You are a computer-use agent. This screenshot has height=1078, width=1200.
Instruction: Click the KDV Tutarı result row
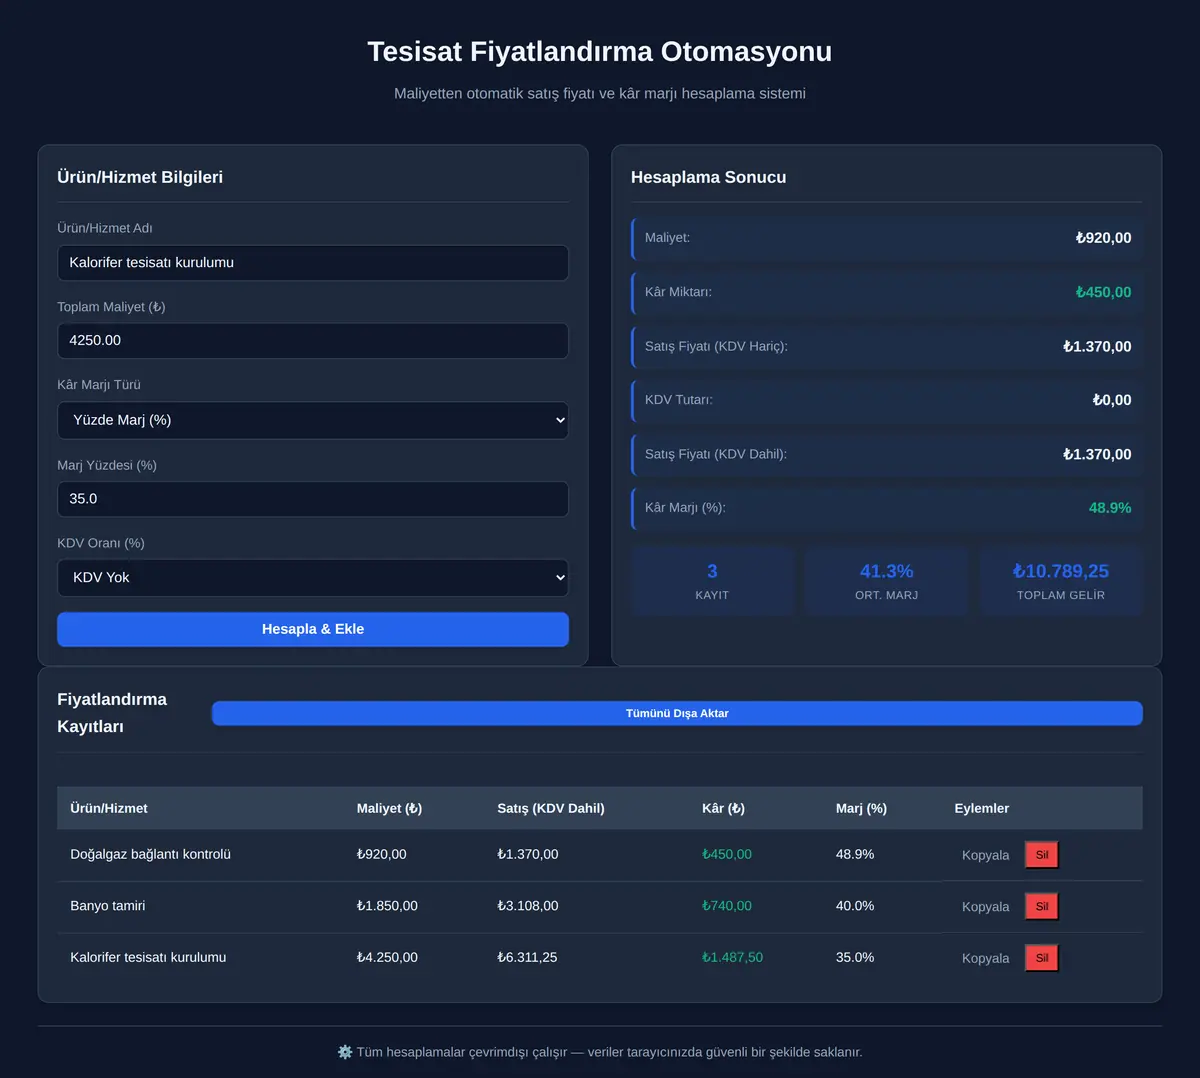pos(887,400)
